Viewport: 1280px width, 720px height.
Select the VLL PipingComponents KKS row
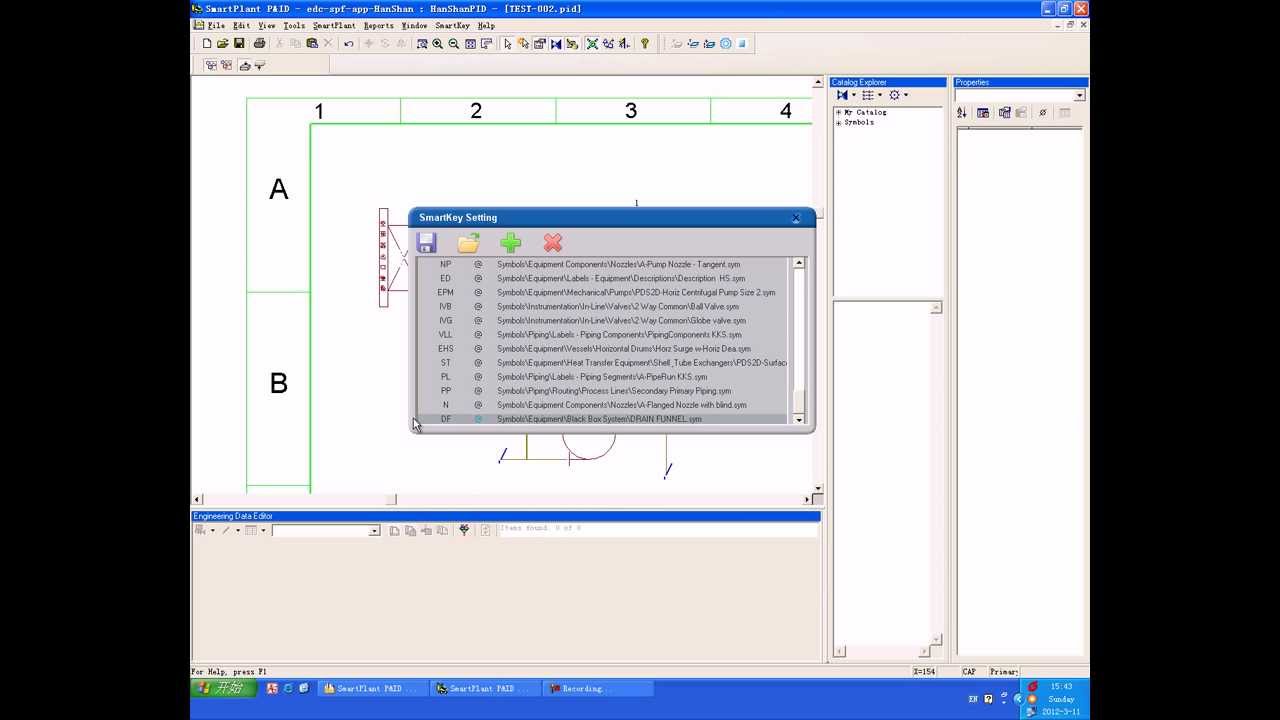pos(602,334)
